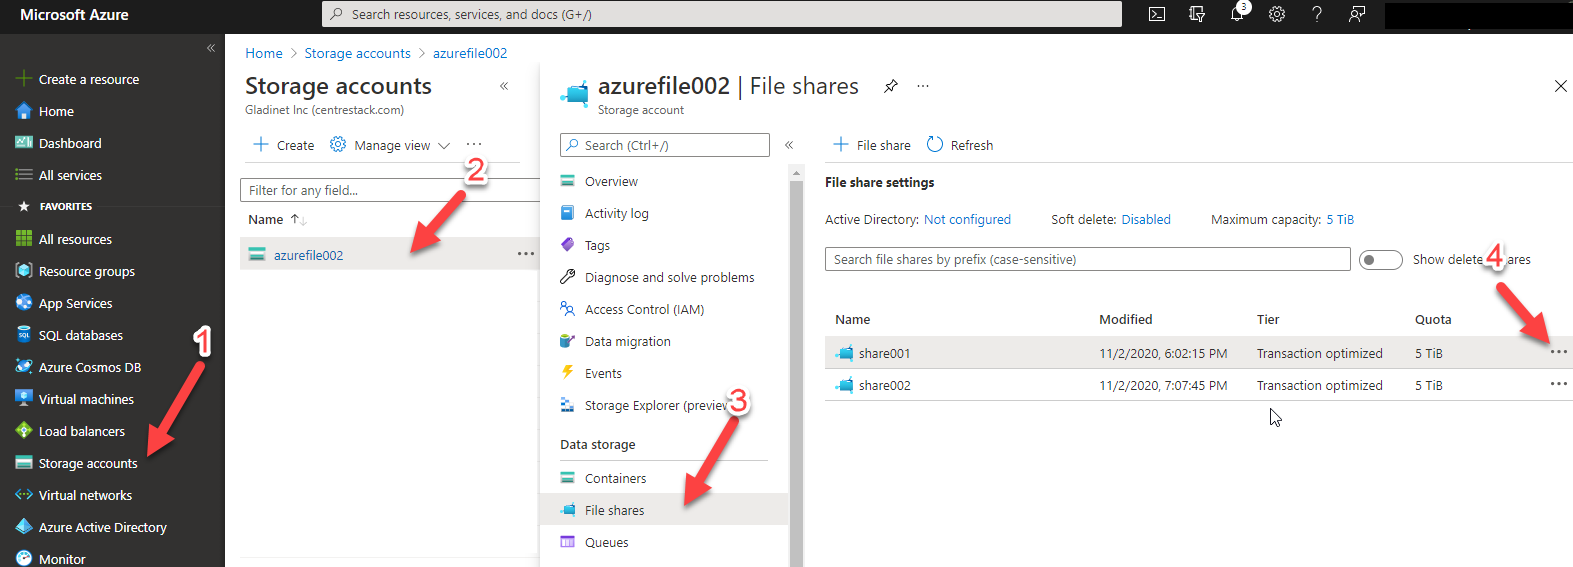Open the share001 file share
Image resolution: width=1573 pixels, height=567 pixels.
(884, 353)
